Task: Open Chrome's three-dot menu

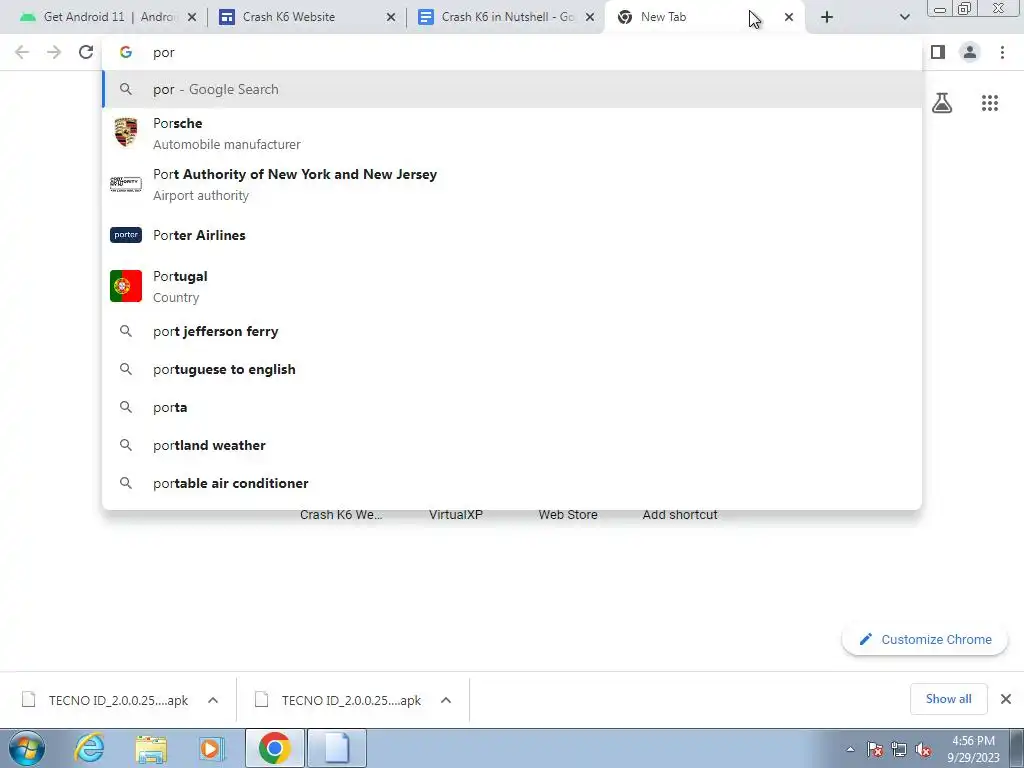Action: point(1002,52)
